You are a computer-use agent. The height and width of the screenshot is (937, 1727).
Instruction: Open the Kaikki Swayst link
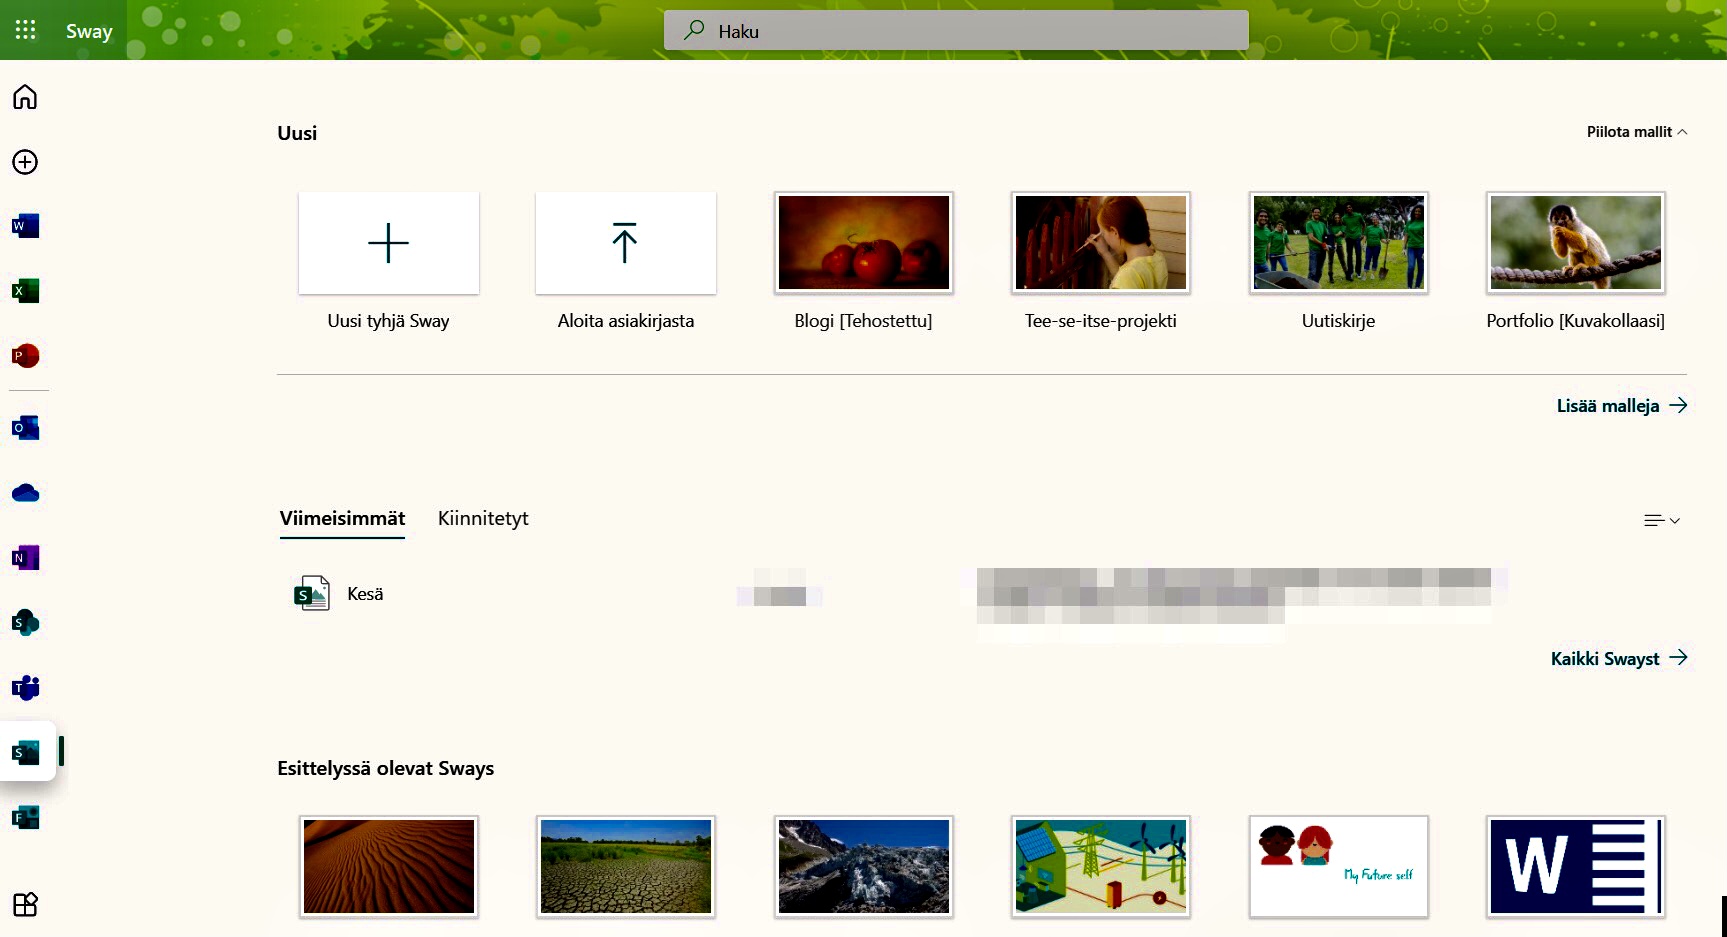tap(1618, 658)
